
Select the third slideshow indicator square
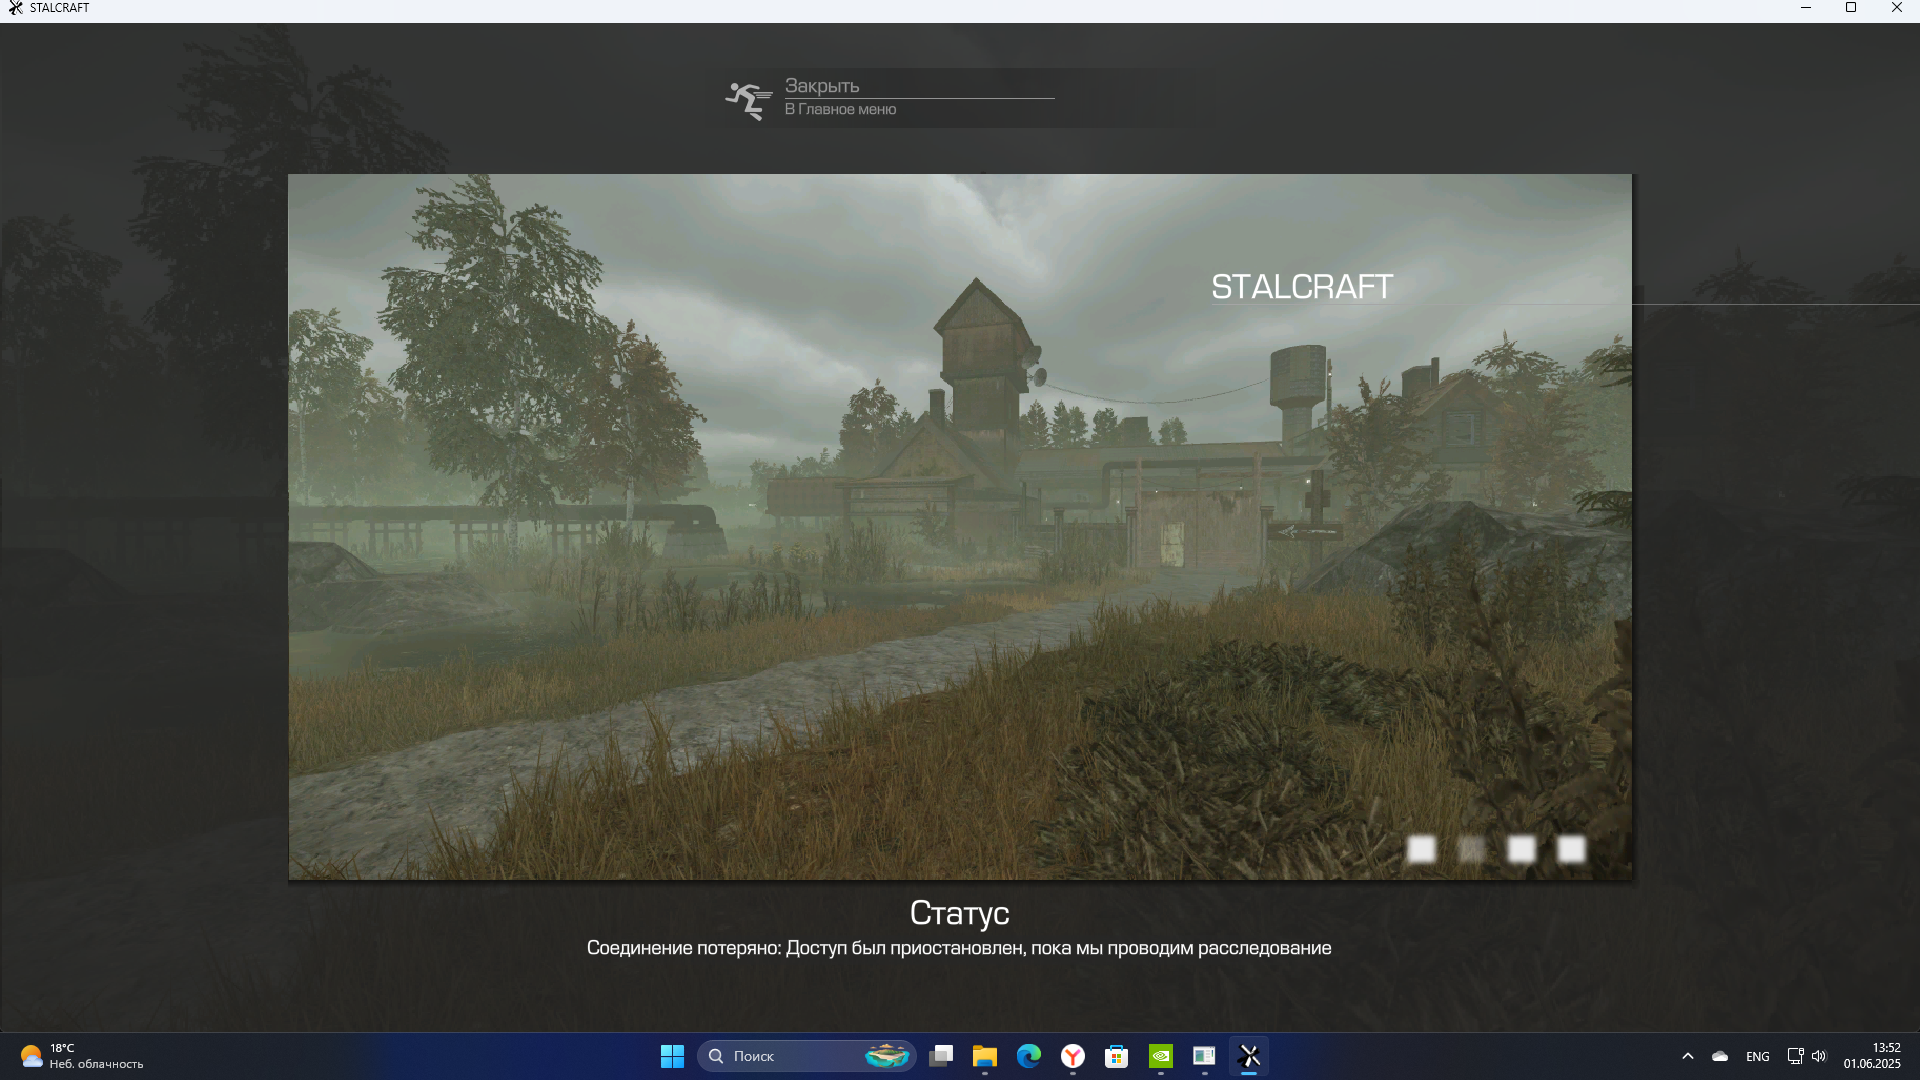point(1521,849)
